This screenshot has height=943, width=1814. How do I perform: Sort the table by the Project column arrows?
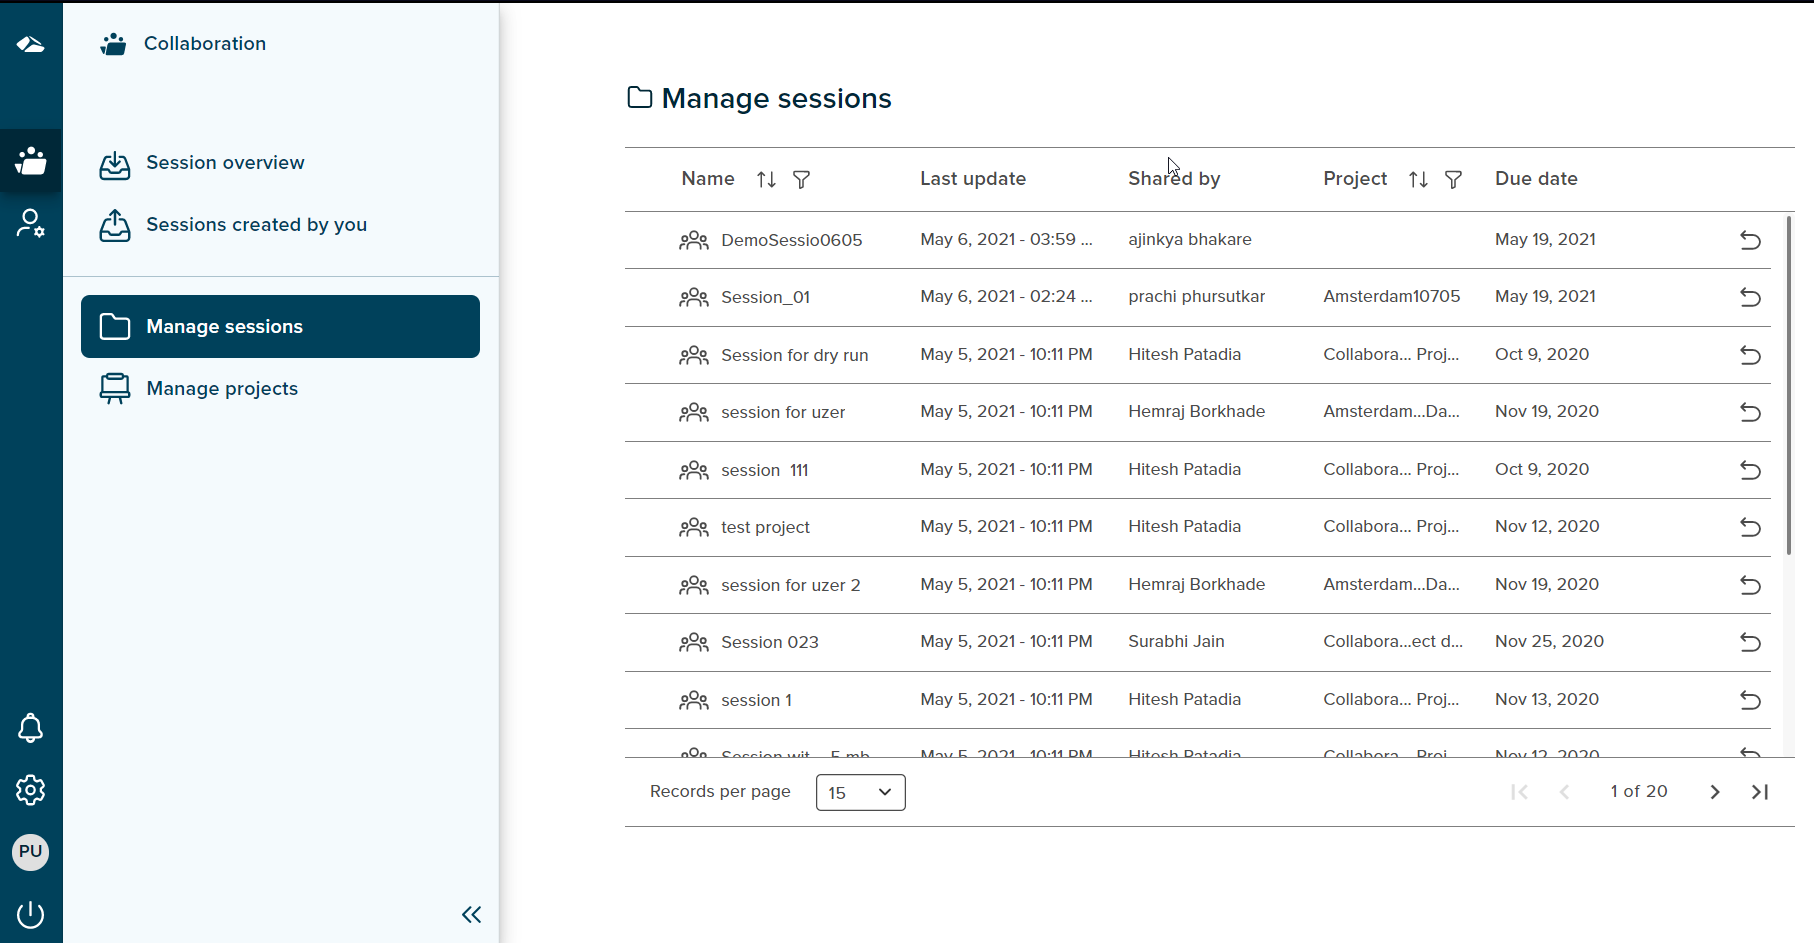1418,179
